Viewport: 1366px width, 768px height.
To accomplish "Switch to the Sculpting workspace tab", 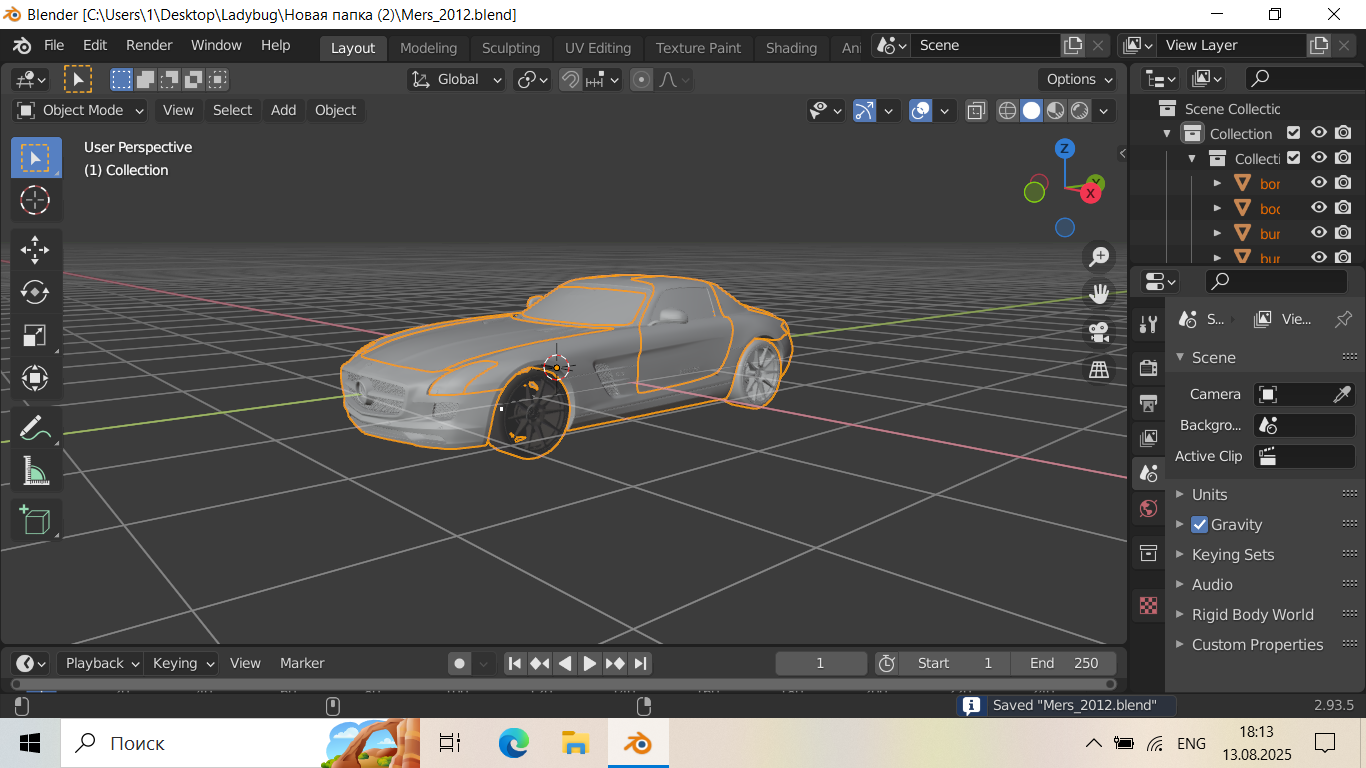I will coord(510,47).
